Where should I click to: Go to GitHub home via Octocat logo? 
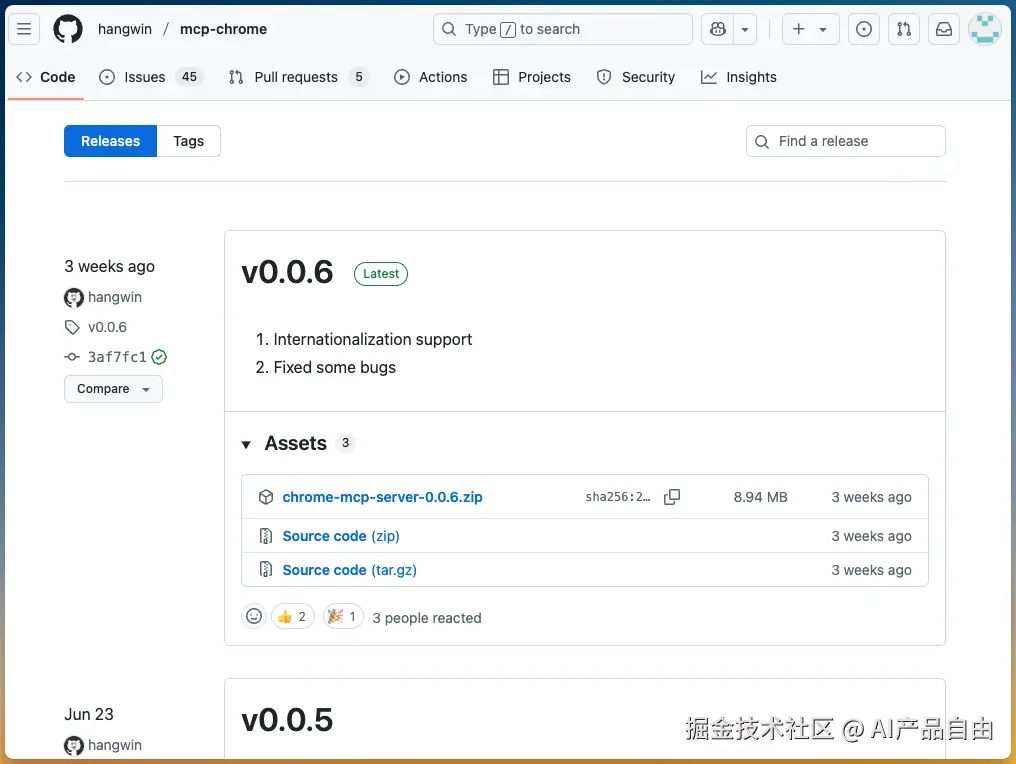(x=68, y=29)
